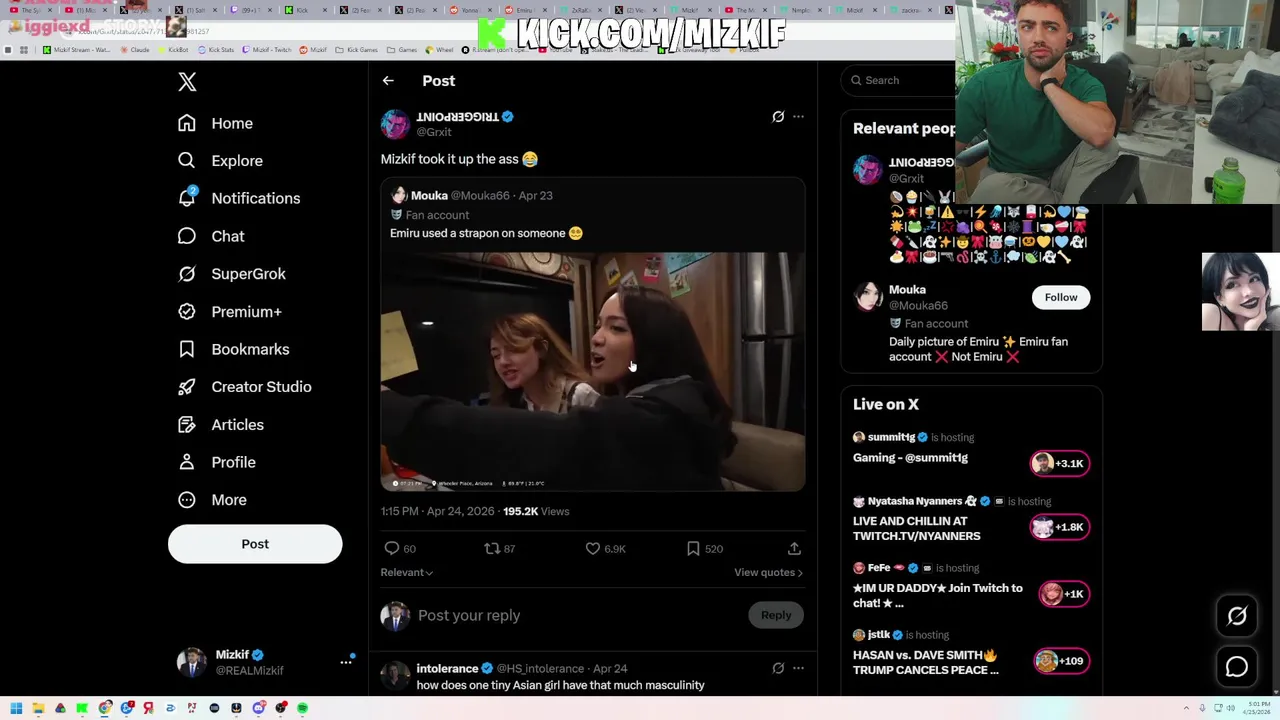The height and width of the screenshot is (720, 1280).
Task: Expand the Relevant replies sort dropdown
Action: click(x=407, y=572)
